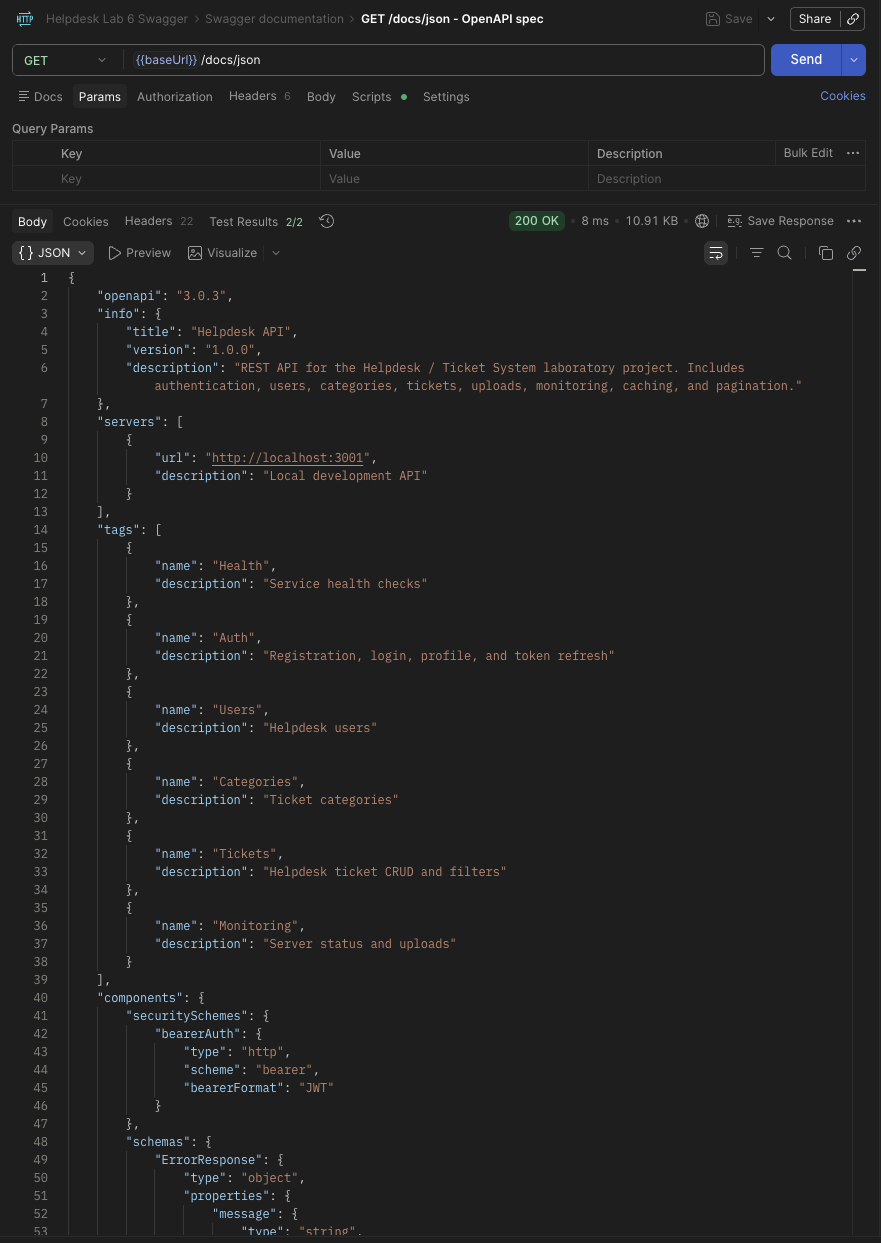Click the "name": "Auth" line
This screenshot has width=881, height=1243.
click(208, 638)
